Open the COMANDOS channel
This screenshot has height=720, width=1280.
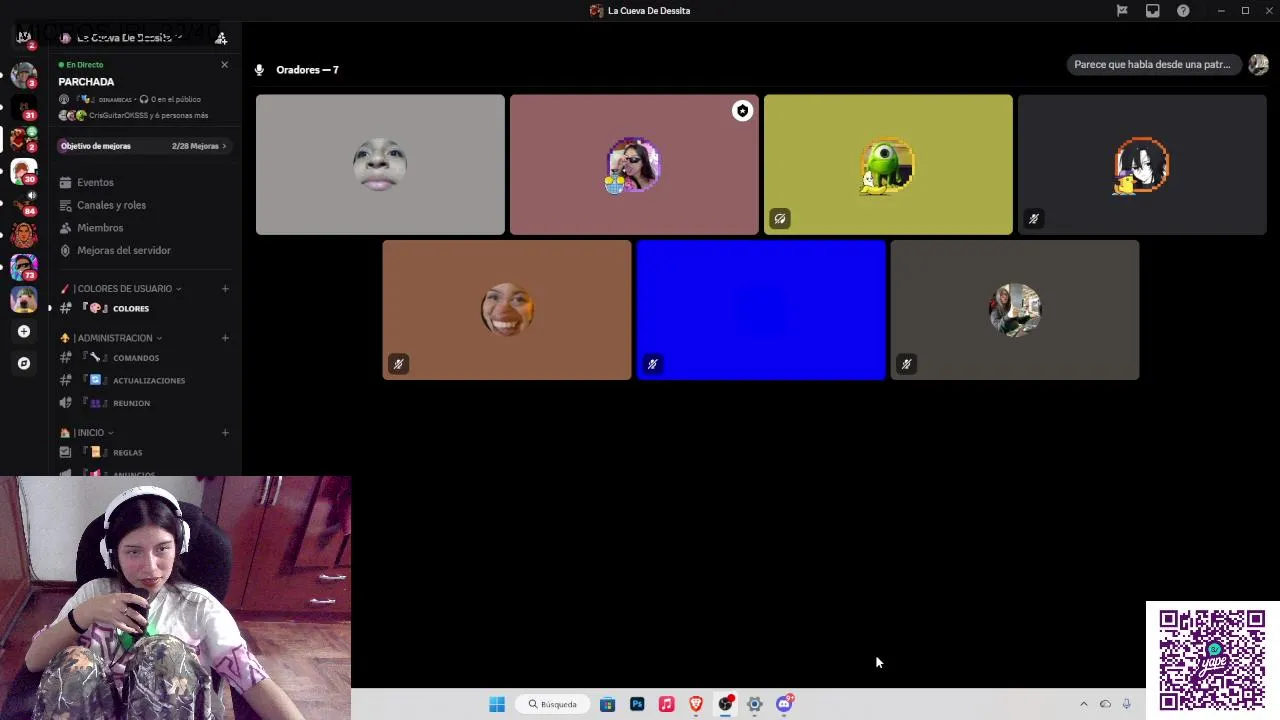point(144,358)
